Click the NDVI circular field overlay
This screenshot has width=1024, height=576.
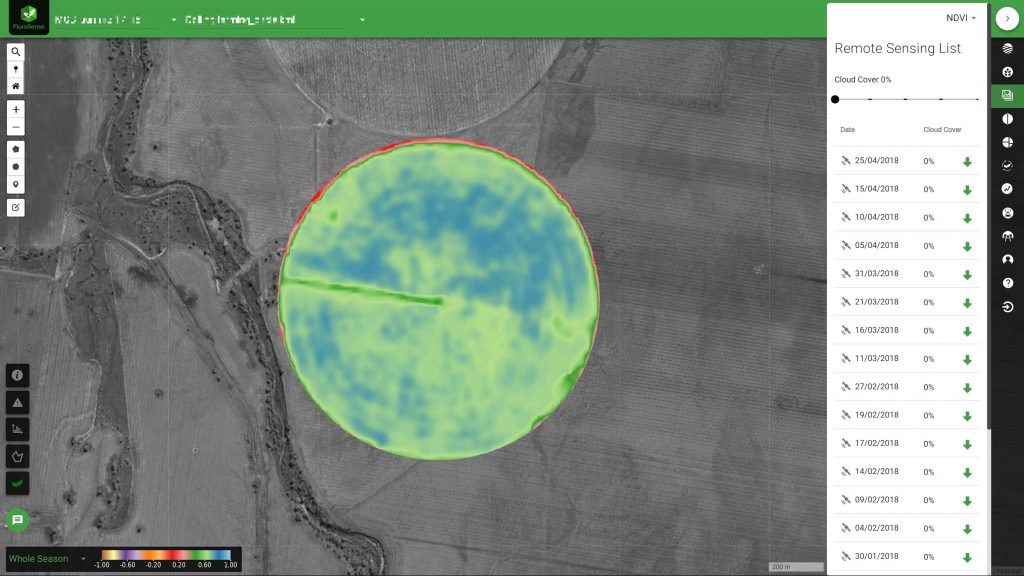click(438, 299)
